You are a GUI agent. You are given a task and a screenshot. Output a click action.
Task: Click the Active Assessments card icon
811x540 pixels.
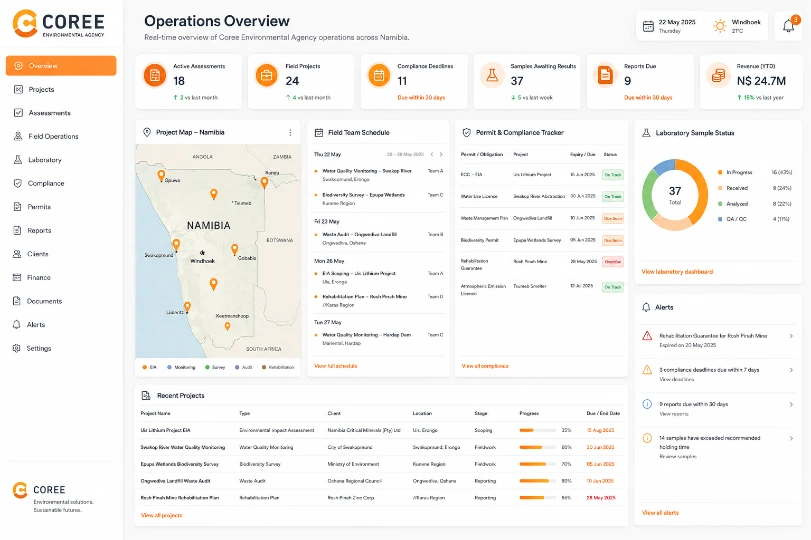pyautogui.click(x=154, y=76)
